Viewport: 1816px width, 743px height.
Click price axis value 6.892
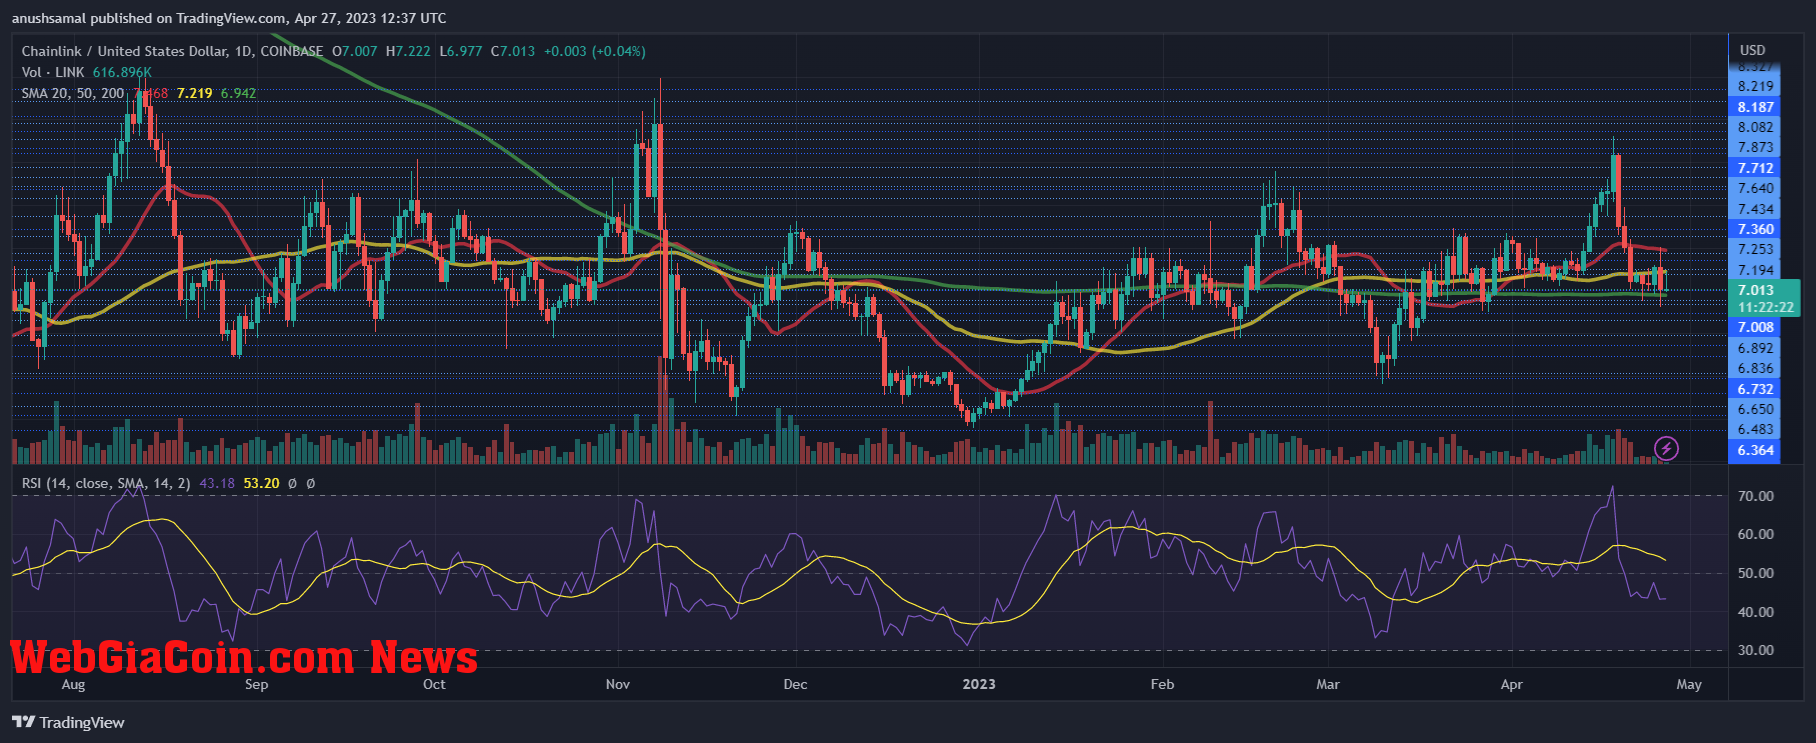(x=1756, y=348)
